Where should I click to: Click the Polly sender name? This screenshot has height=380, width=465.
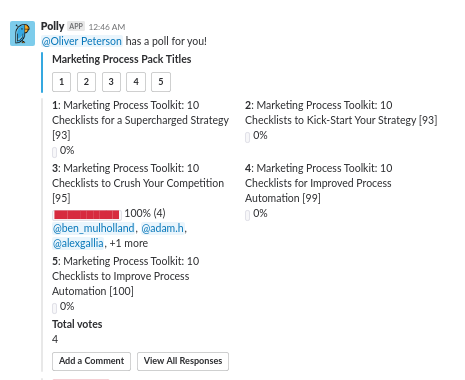point(52,26)
